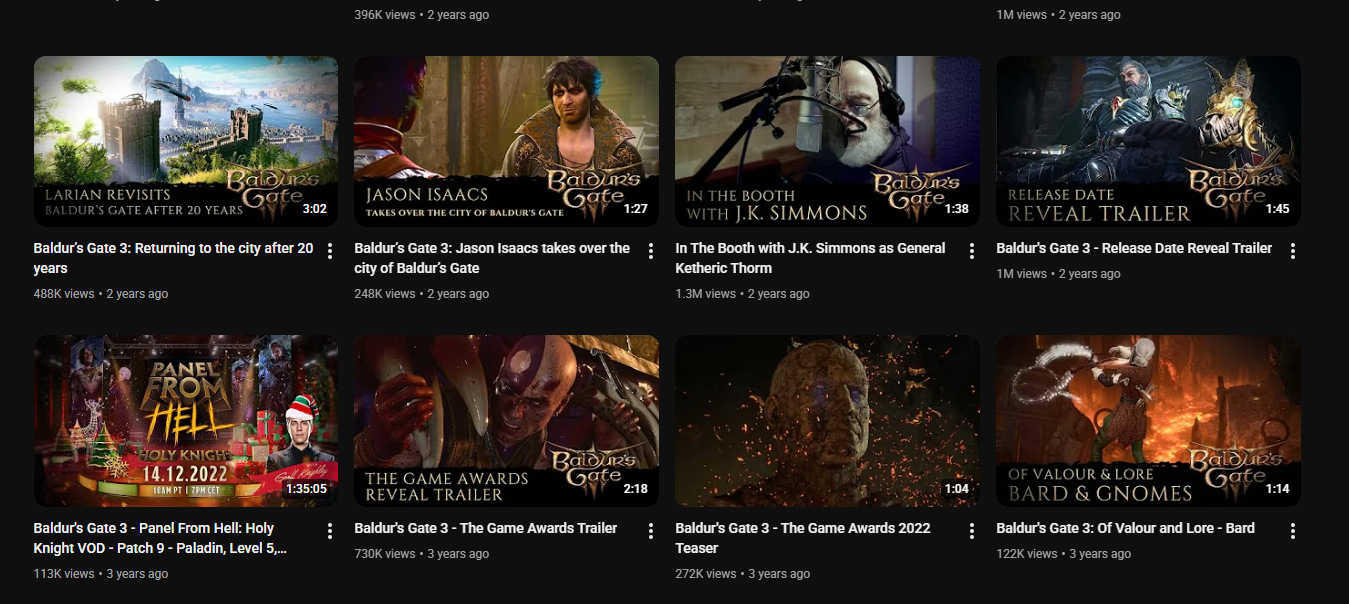The width and height of the screenshot is (1349, 604).
Task: Play the 'Jason Isaacs' video thumbnail
Action: [507, 141]
